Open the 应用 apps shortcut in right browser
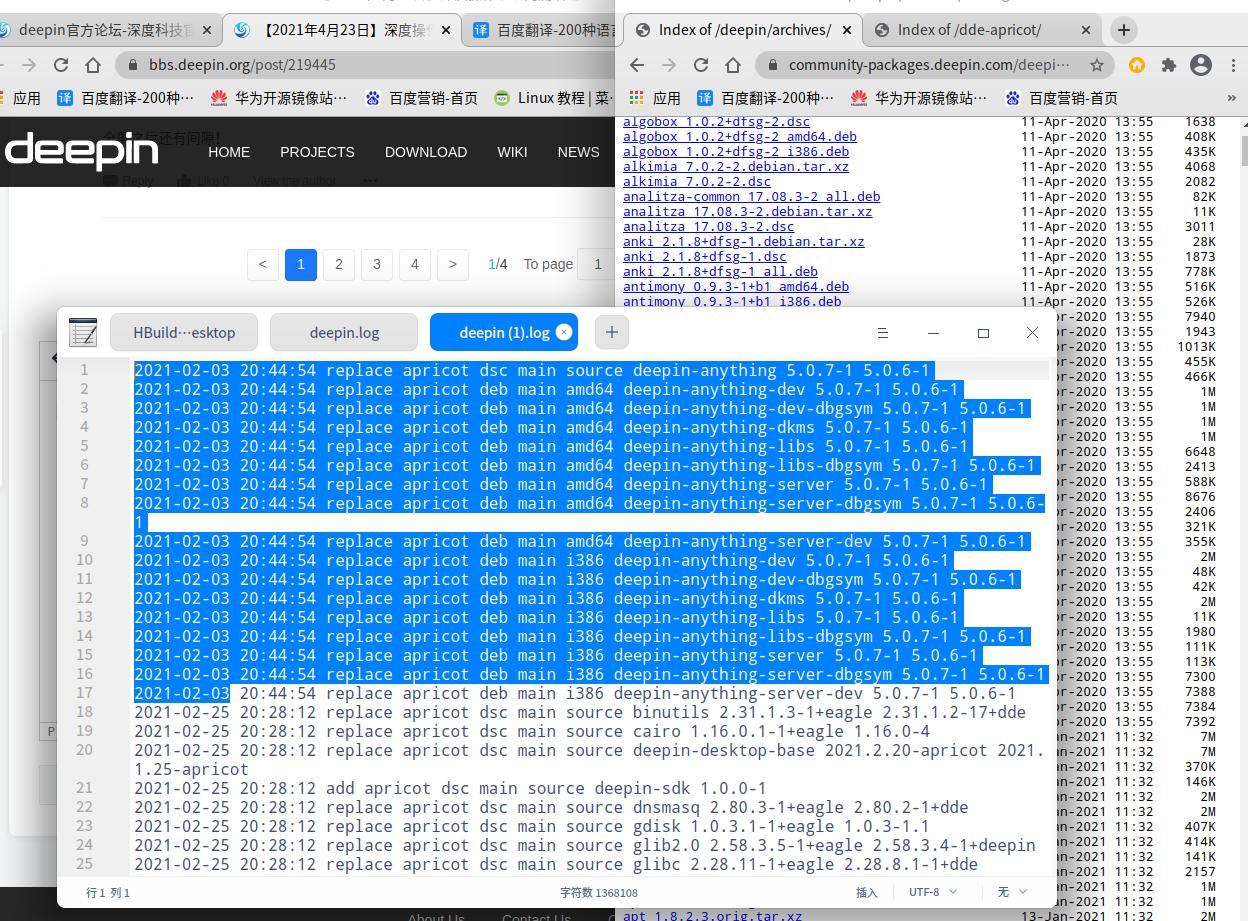The image size is (1248, 921). click(654, 98)
